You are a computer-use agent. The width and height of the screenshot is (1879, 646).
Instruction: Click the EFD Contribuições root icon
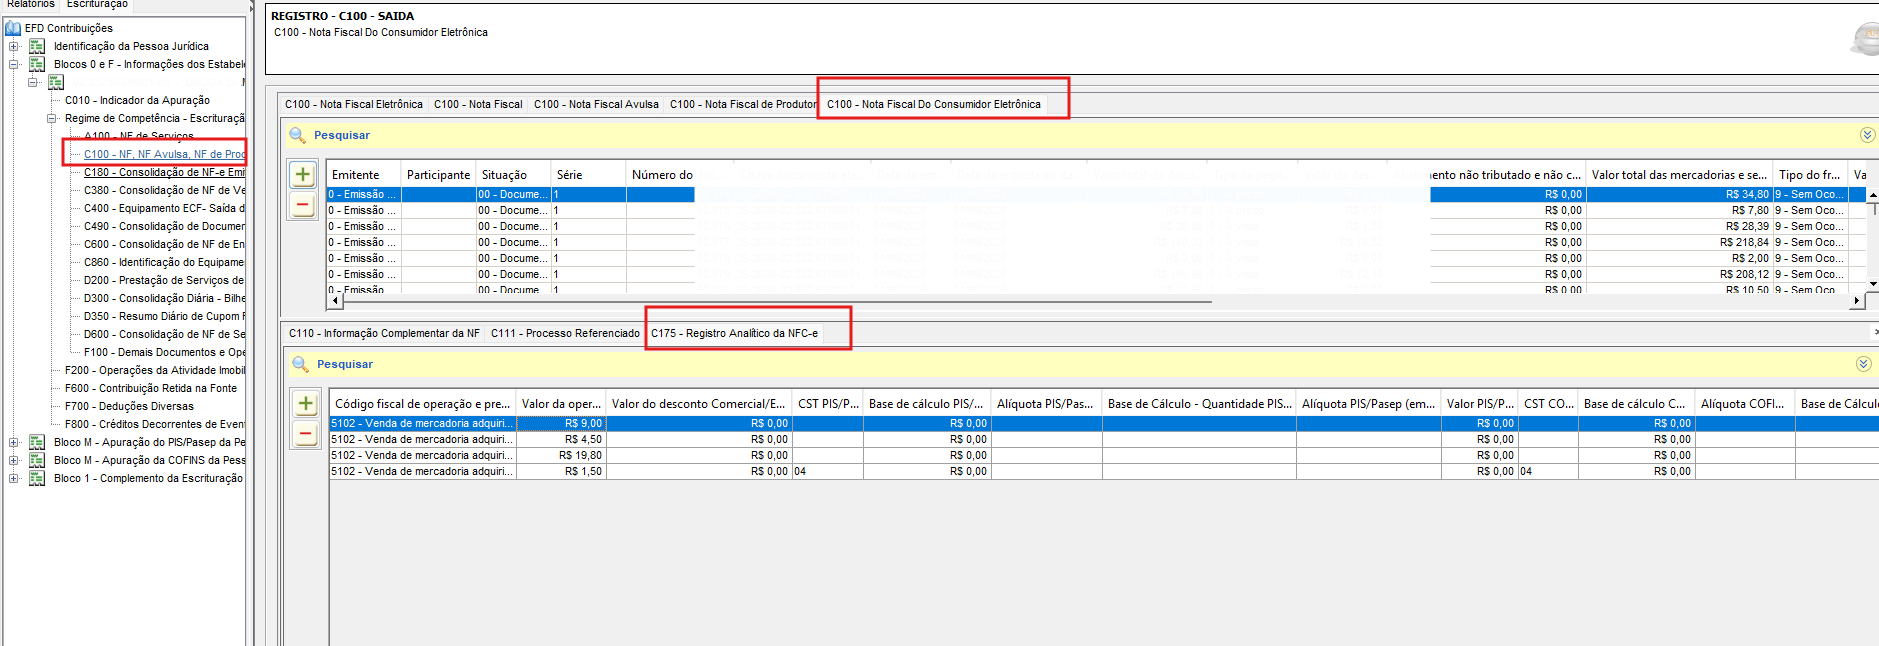pos(13,28)
